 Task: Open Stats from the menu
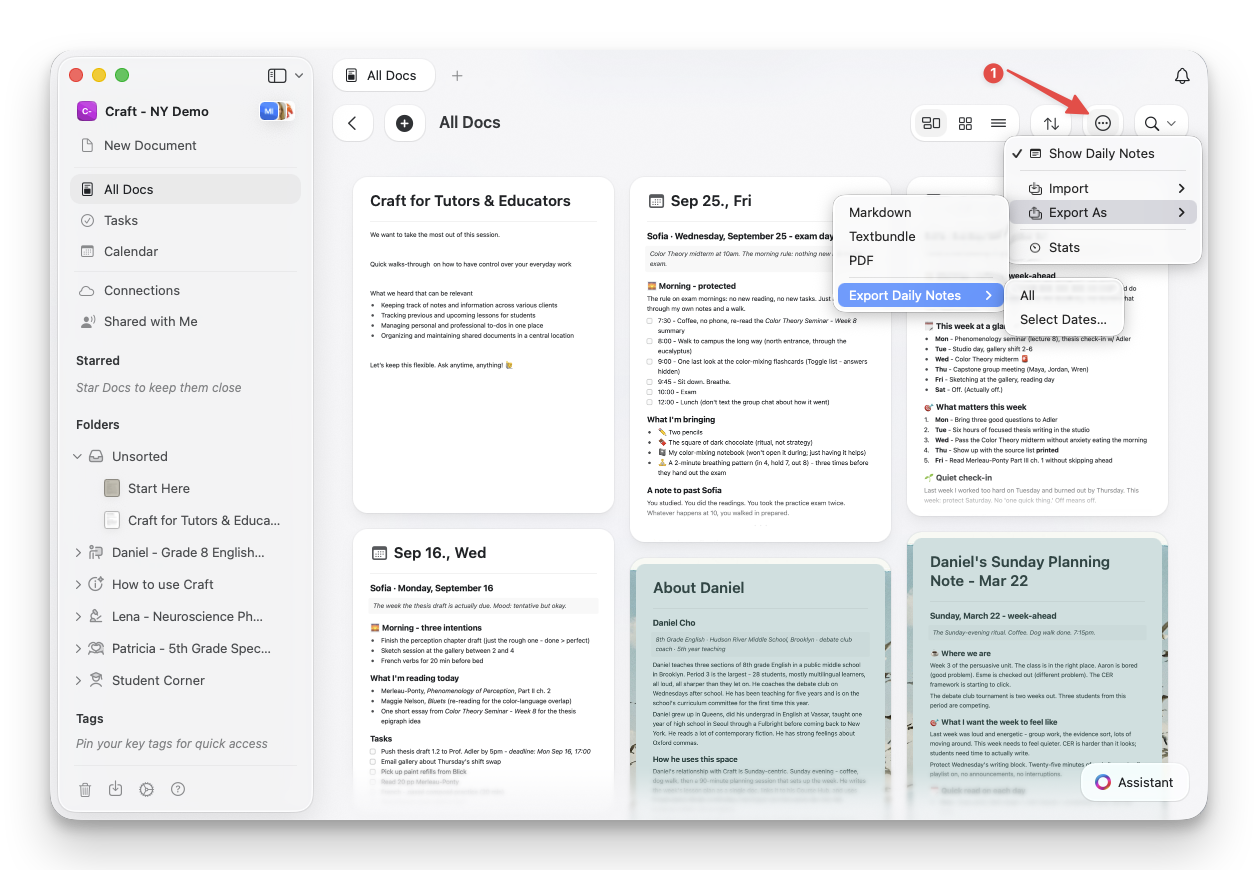click(1102, 247)
